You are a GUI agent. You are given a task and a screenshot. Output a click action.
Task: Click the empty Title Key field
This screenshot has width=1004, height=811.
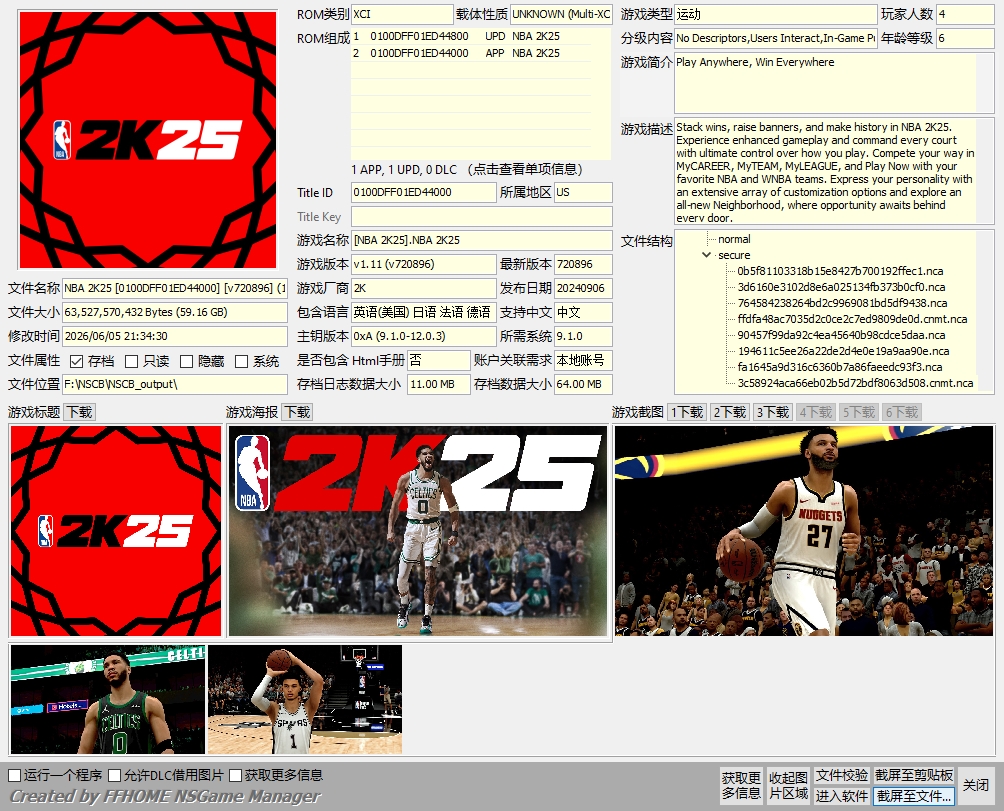482,216
